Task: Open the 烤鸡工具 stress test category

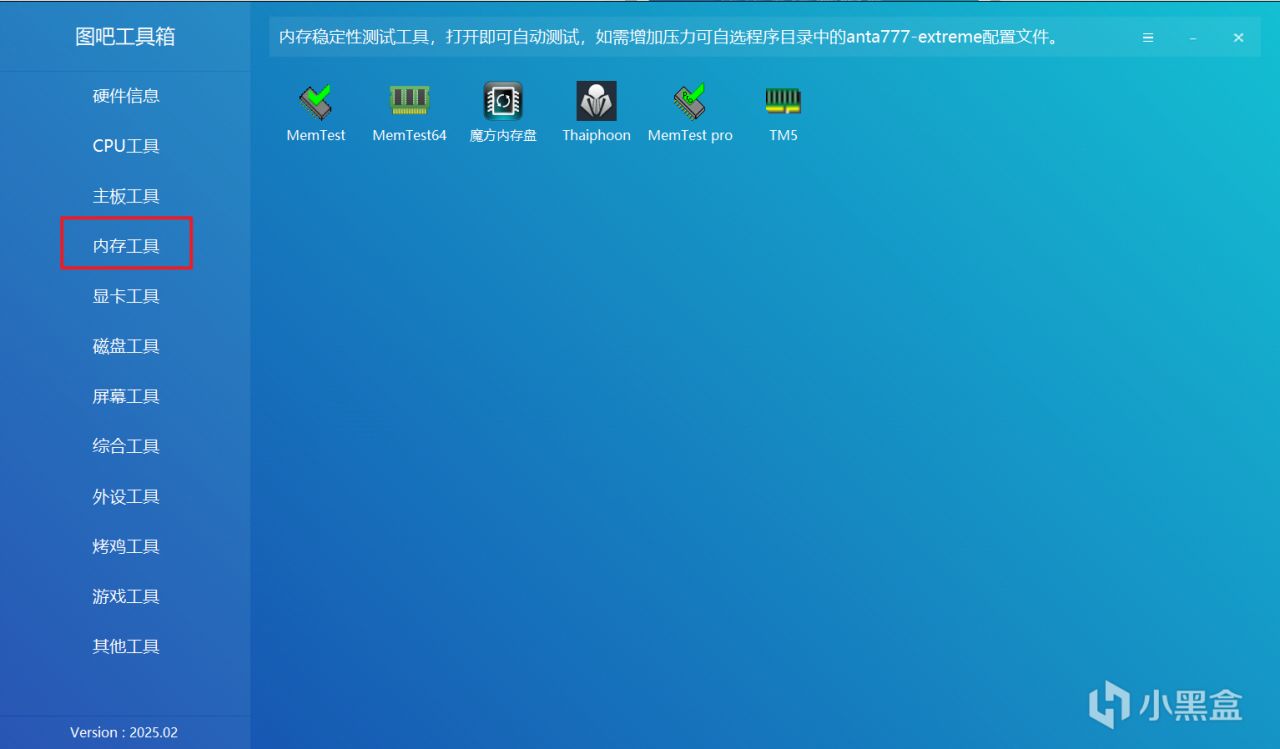Action: pos(126,546)
